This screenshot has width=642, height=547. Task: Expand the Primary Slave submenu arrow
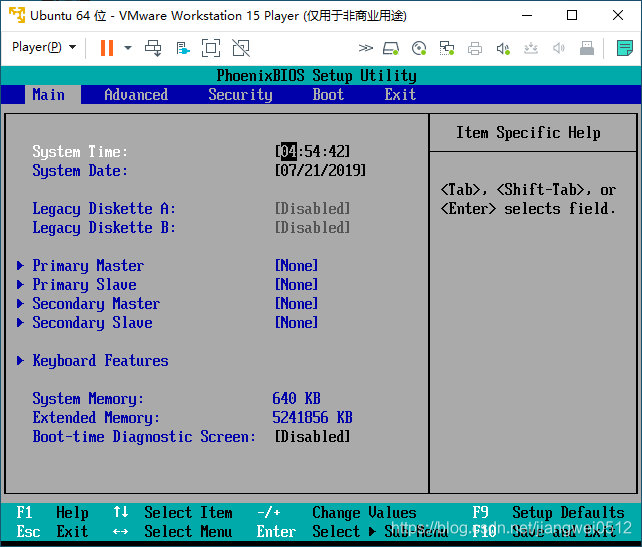tap(20, 284)
